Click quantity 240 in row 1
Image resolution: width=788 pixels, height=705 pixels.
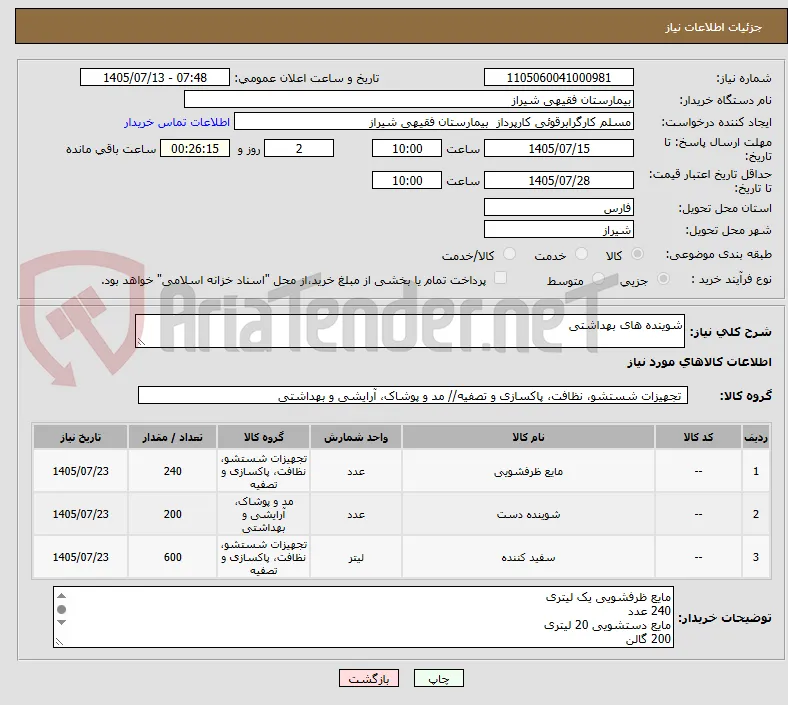[x=172, y=471]
